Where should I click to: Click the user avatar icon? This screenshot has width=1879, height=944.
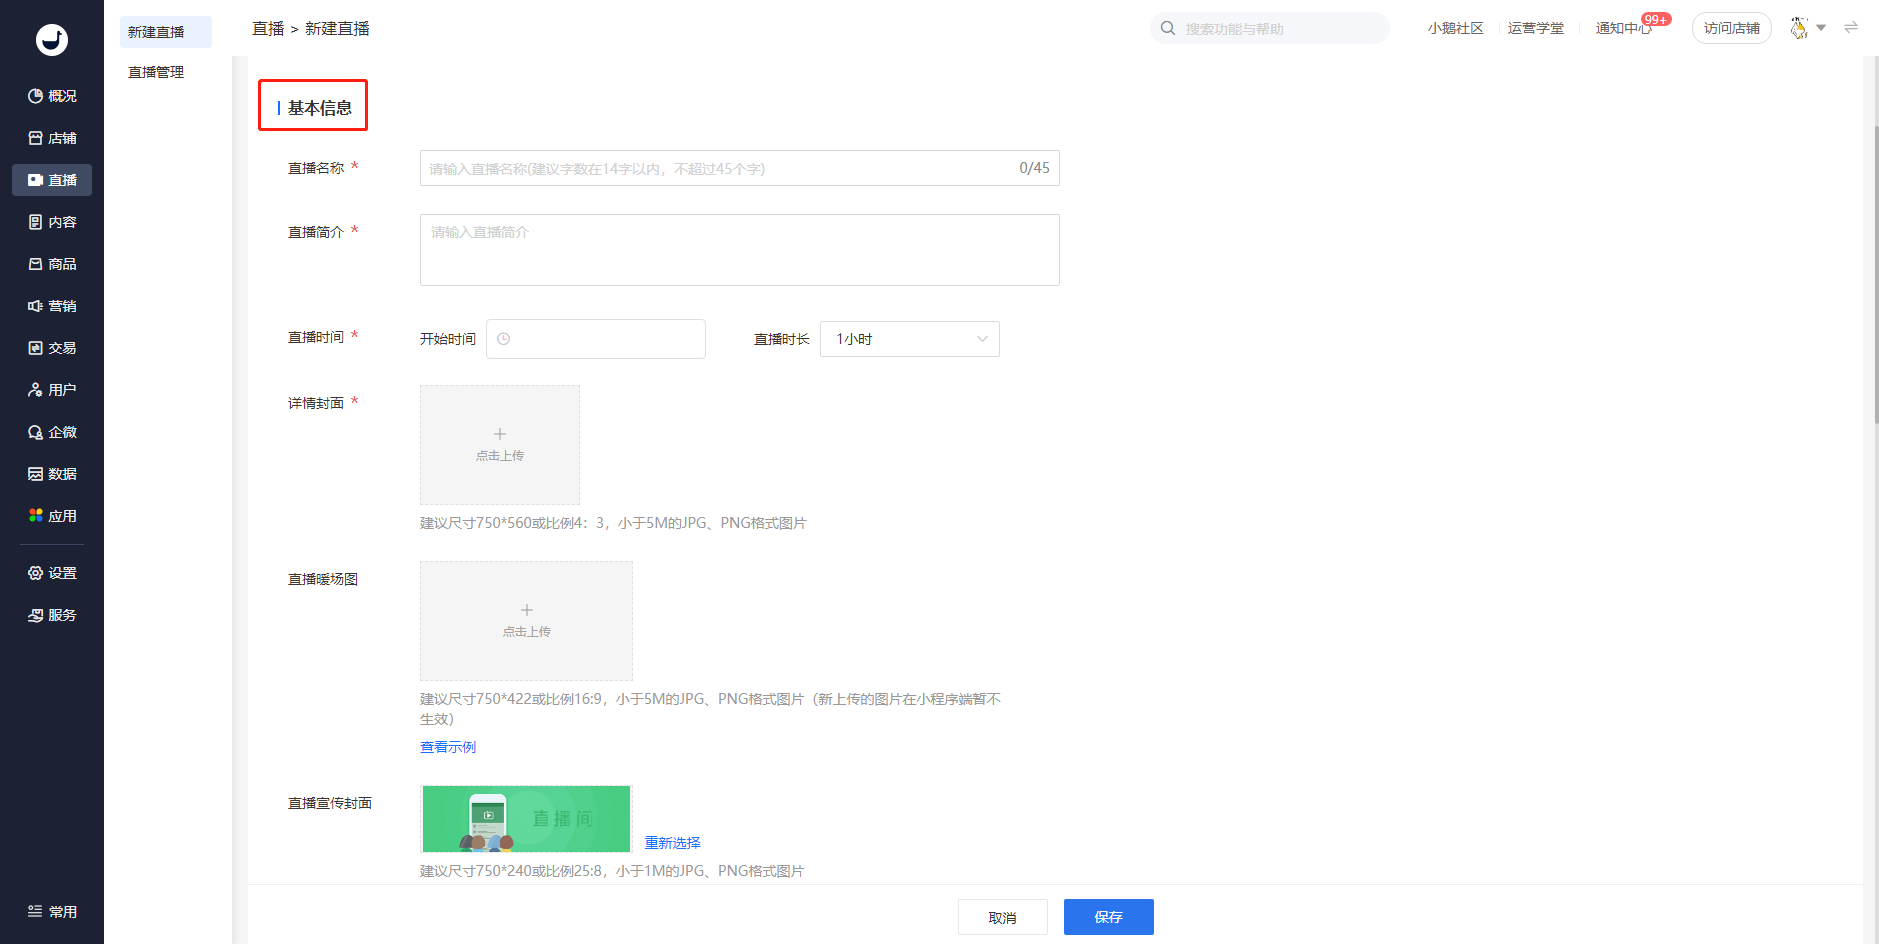tap(1799, 28)
